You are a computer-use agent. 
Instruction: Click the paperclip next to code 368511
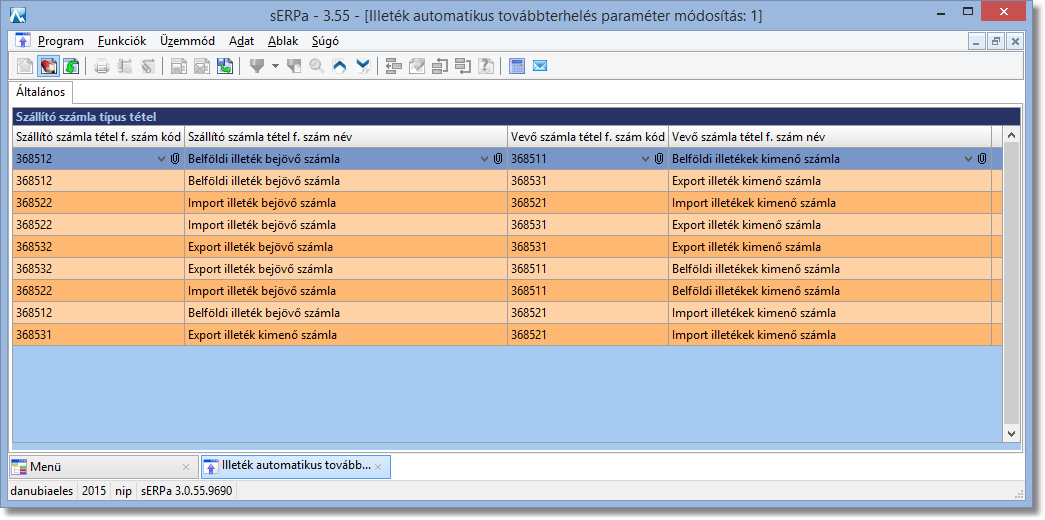[x=659, y=159]
